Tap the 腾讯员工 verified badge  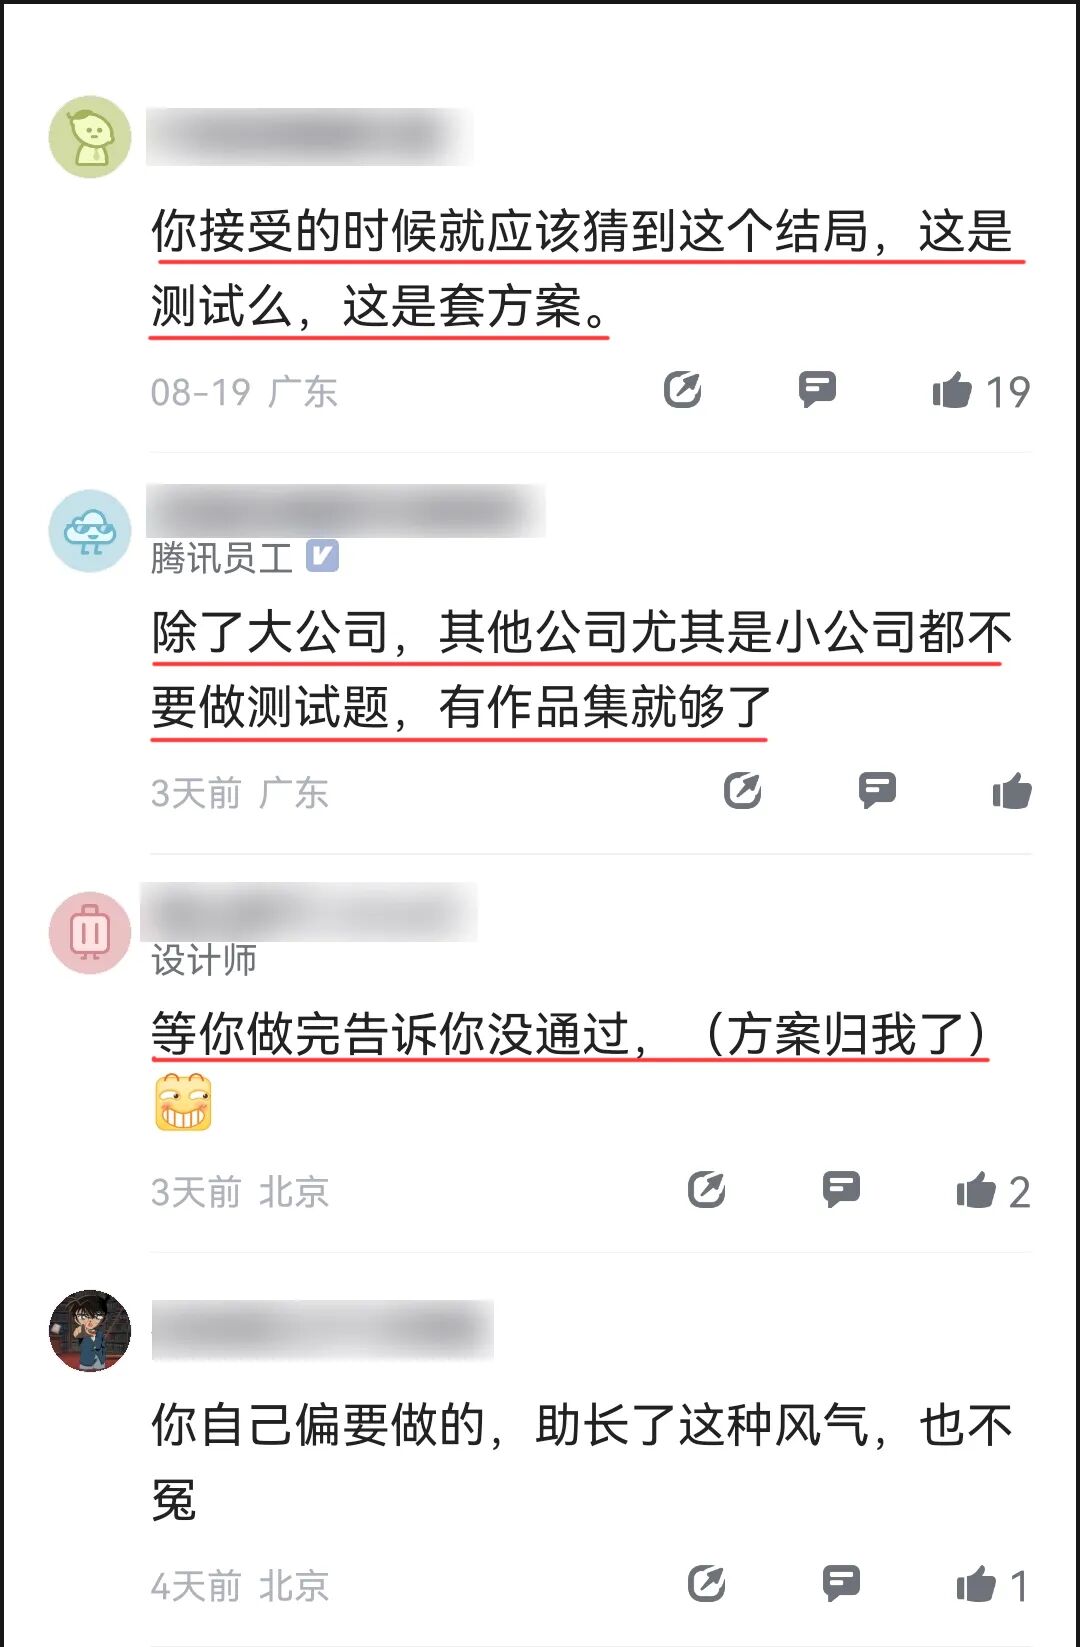(322, 556)
